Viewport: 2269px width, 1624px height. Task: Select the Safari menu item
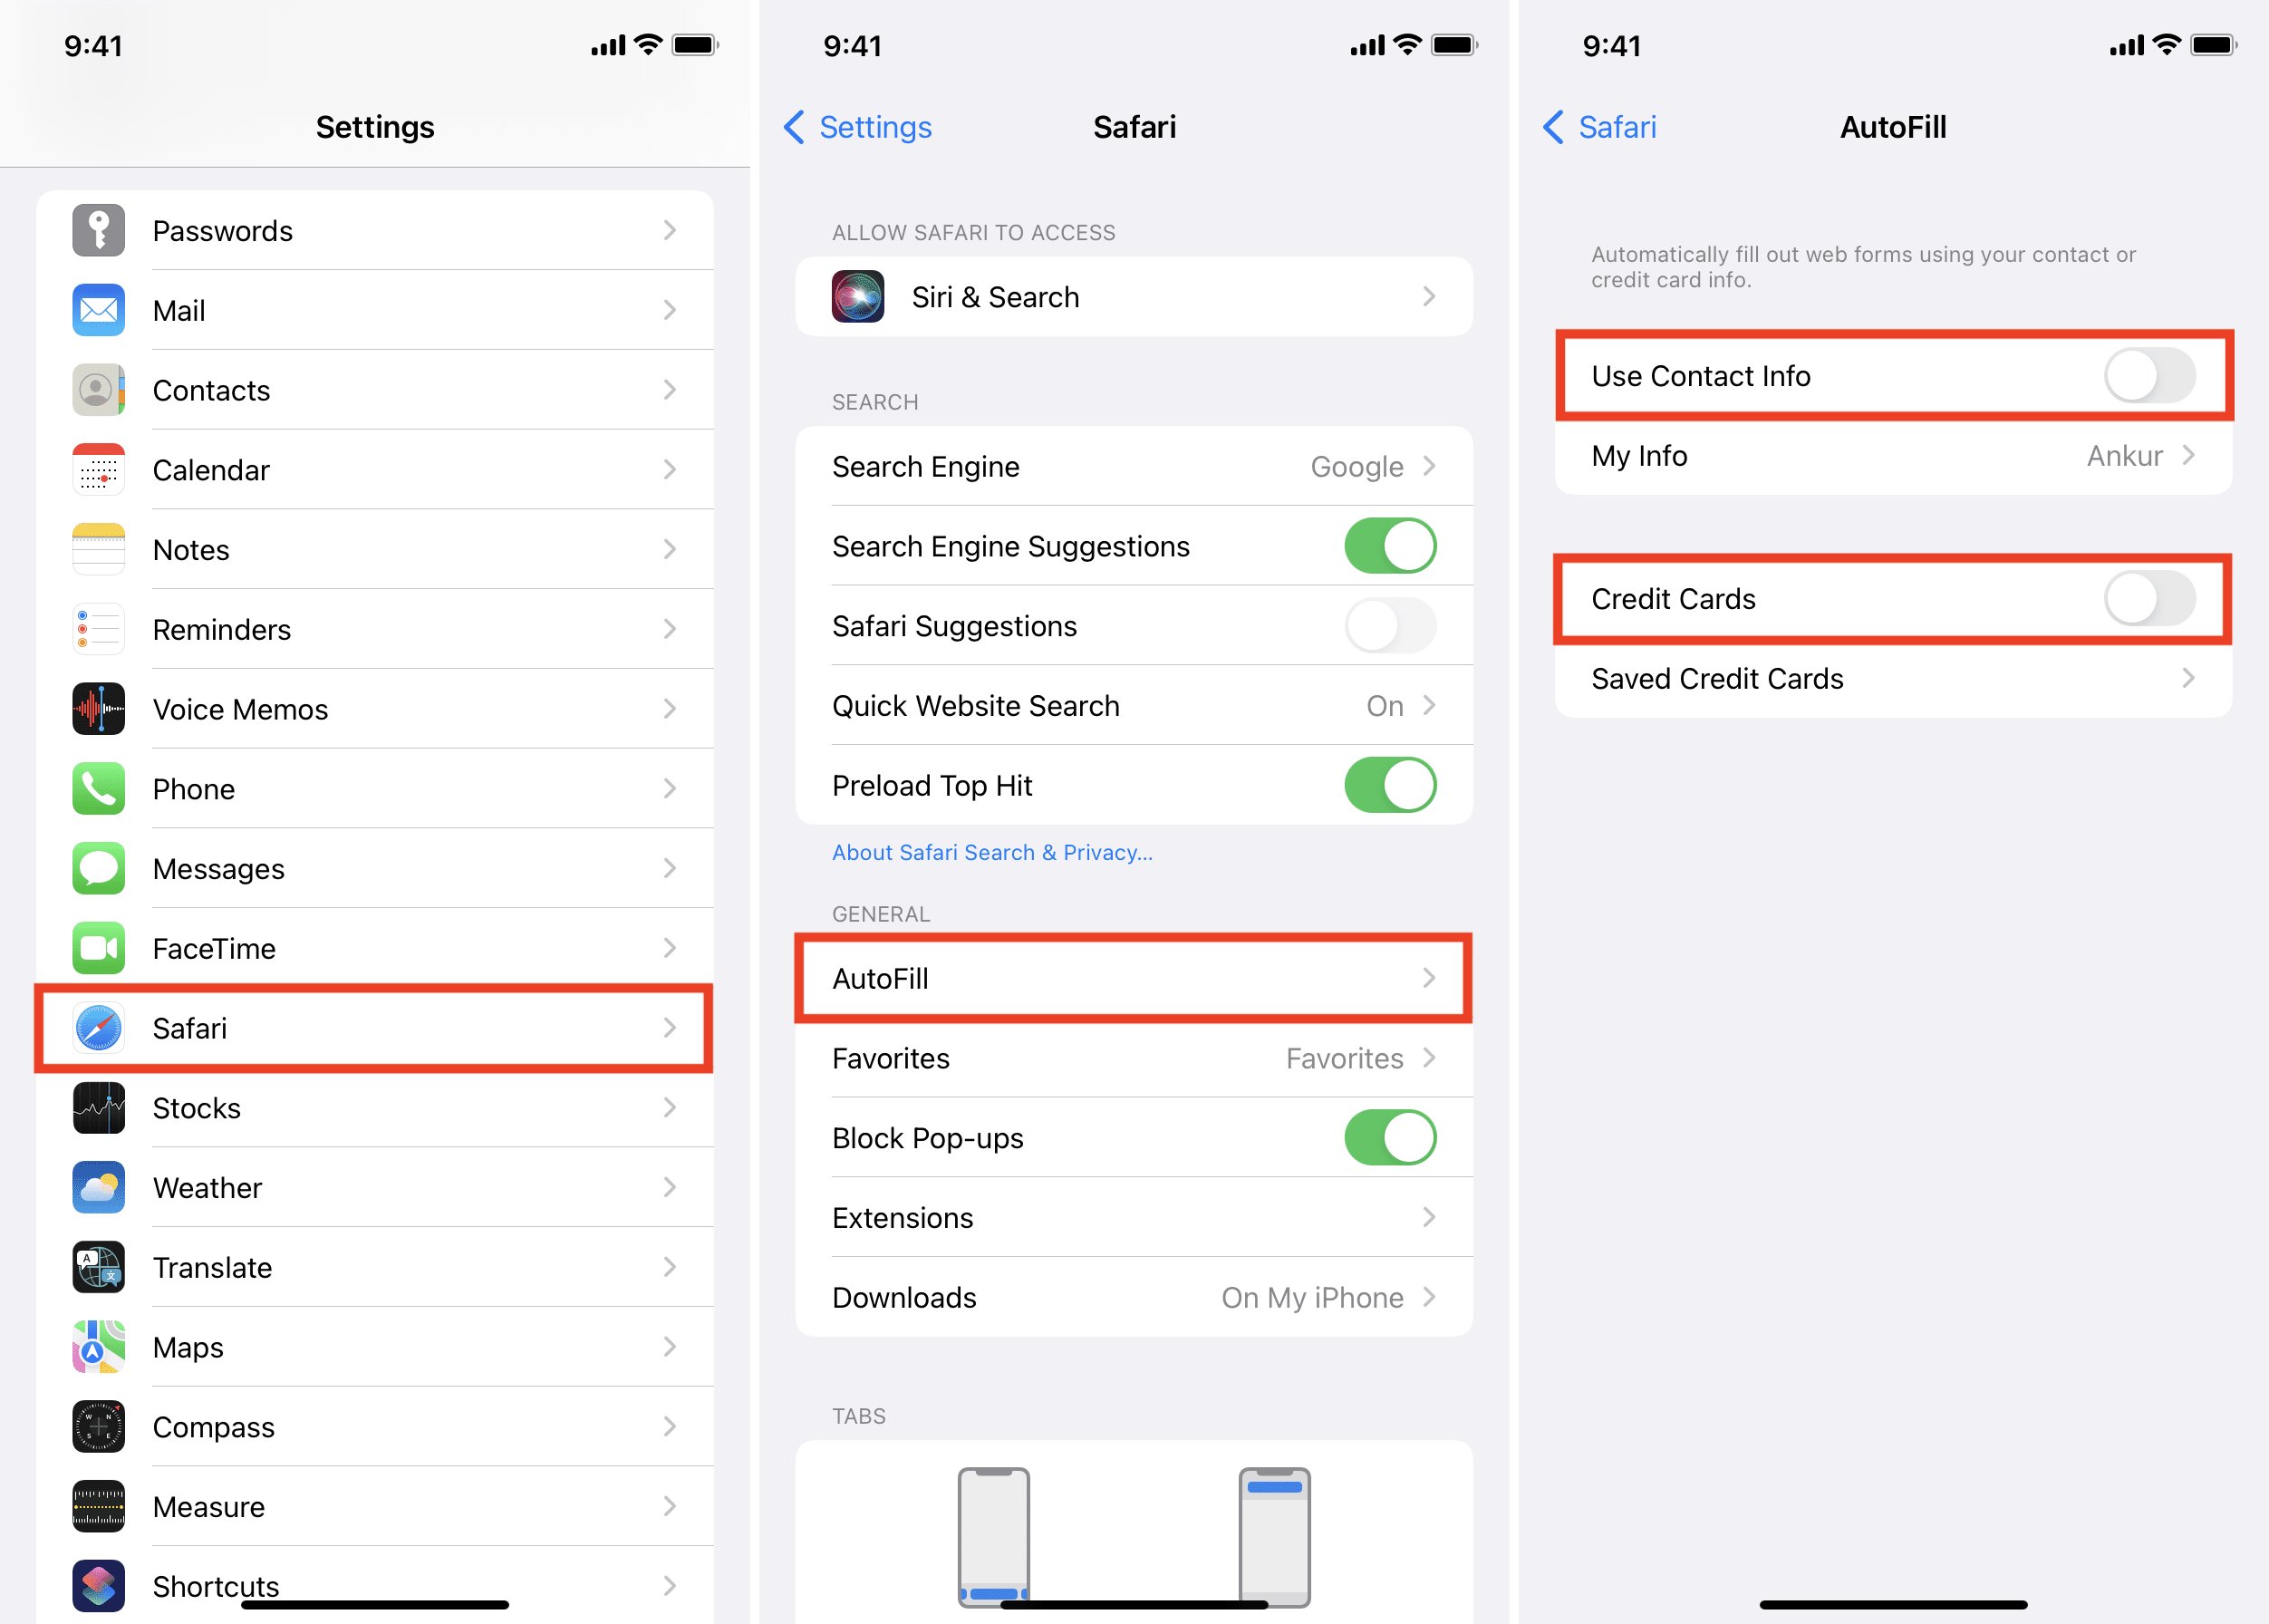click(x=376, y=1027)
